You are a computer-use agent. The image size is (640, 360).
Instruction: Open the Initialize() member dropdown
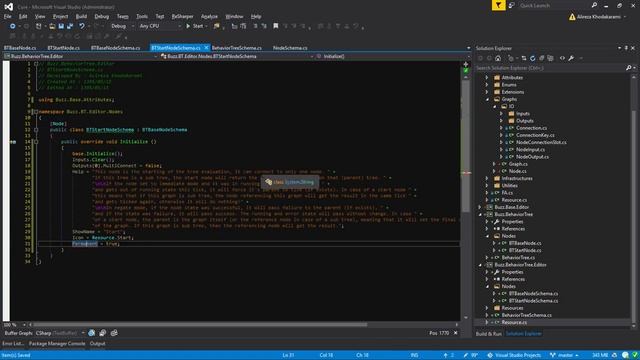[468, 56]
